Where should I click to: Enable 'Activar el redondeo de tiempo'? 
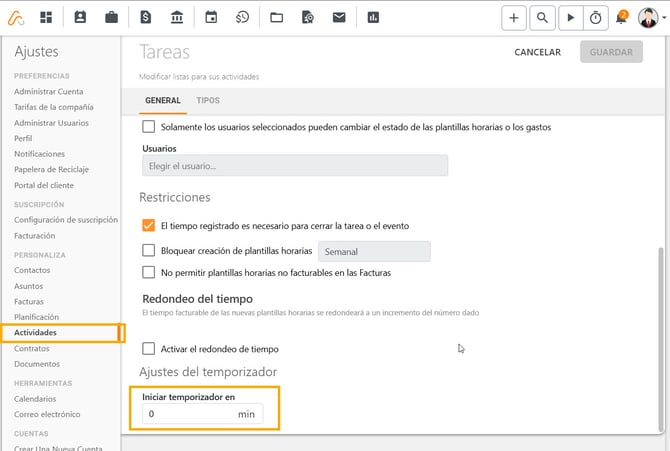point(148,348)
